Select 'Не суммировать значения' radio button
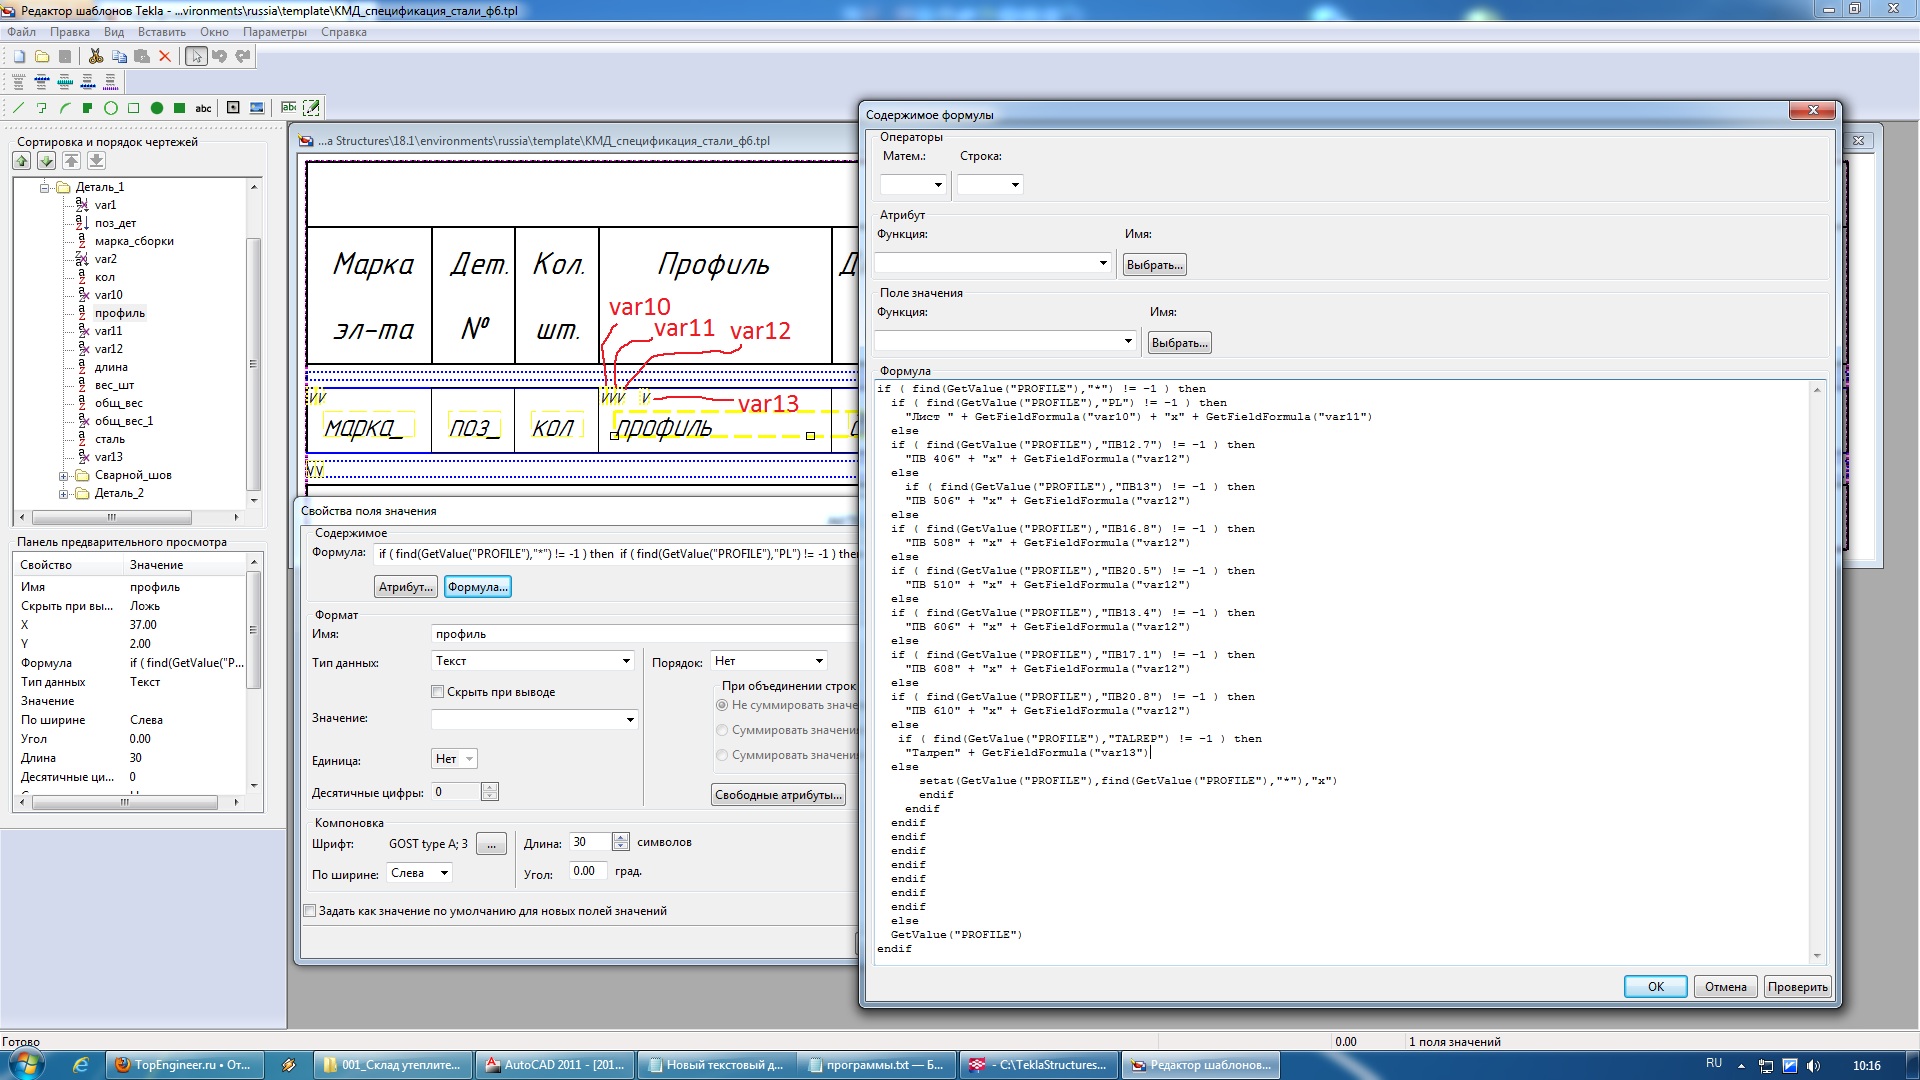1920x1080 pixels. pyautogui.click(x=722, y=705)
